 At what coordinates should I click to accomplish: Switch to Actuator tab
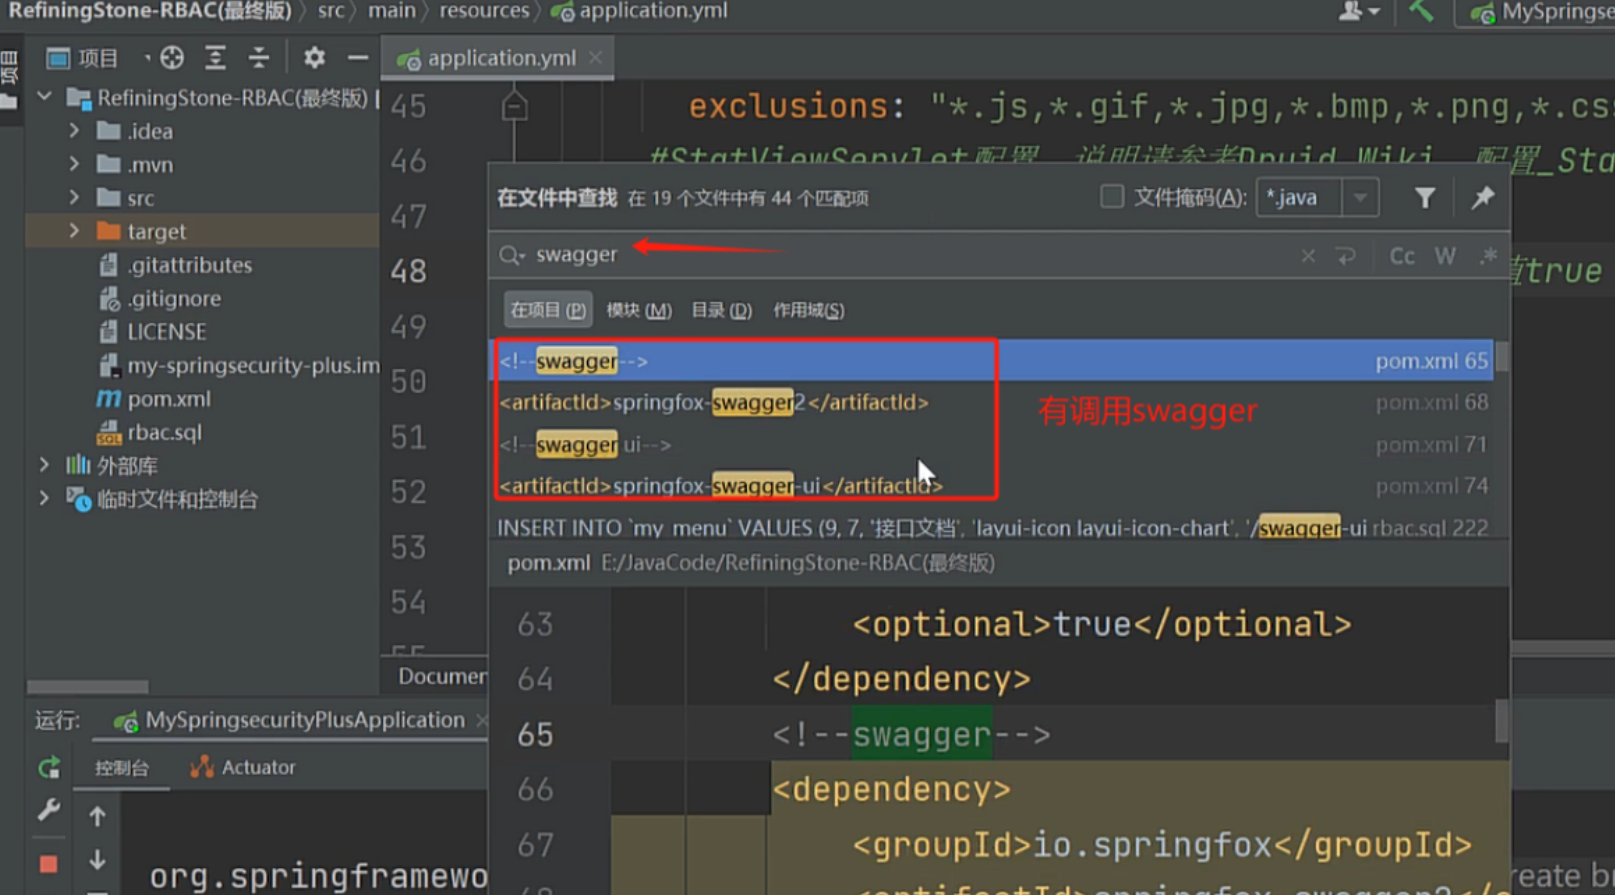click(x=244, y=768)
